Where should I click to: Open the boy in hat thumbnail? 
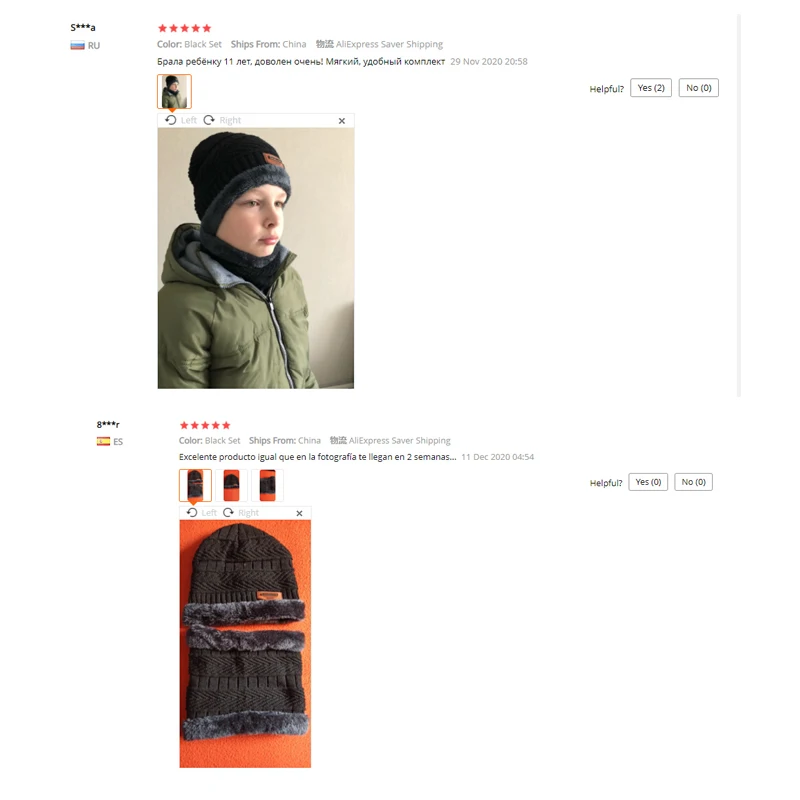pyautogui.click(x=174, y=91)
